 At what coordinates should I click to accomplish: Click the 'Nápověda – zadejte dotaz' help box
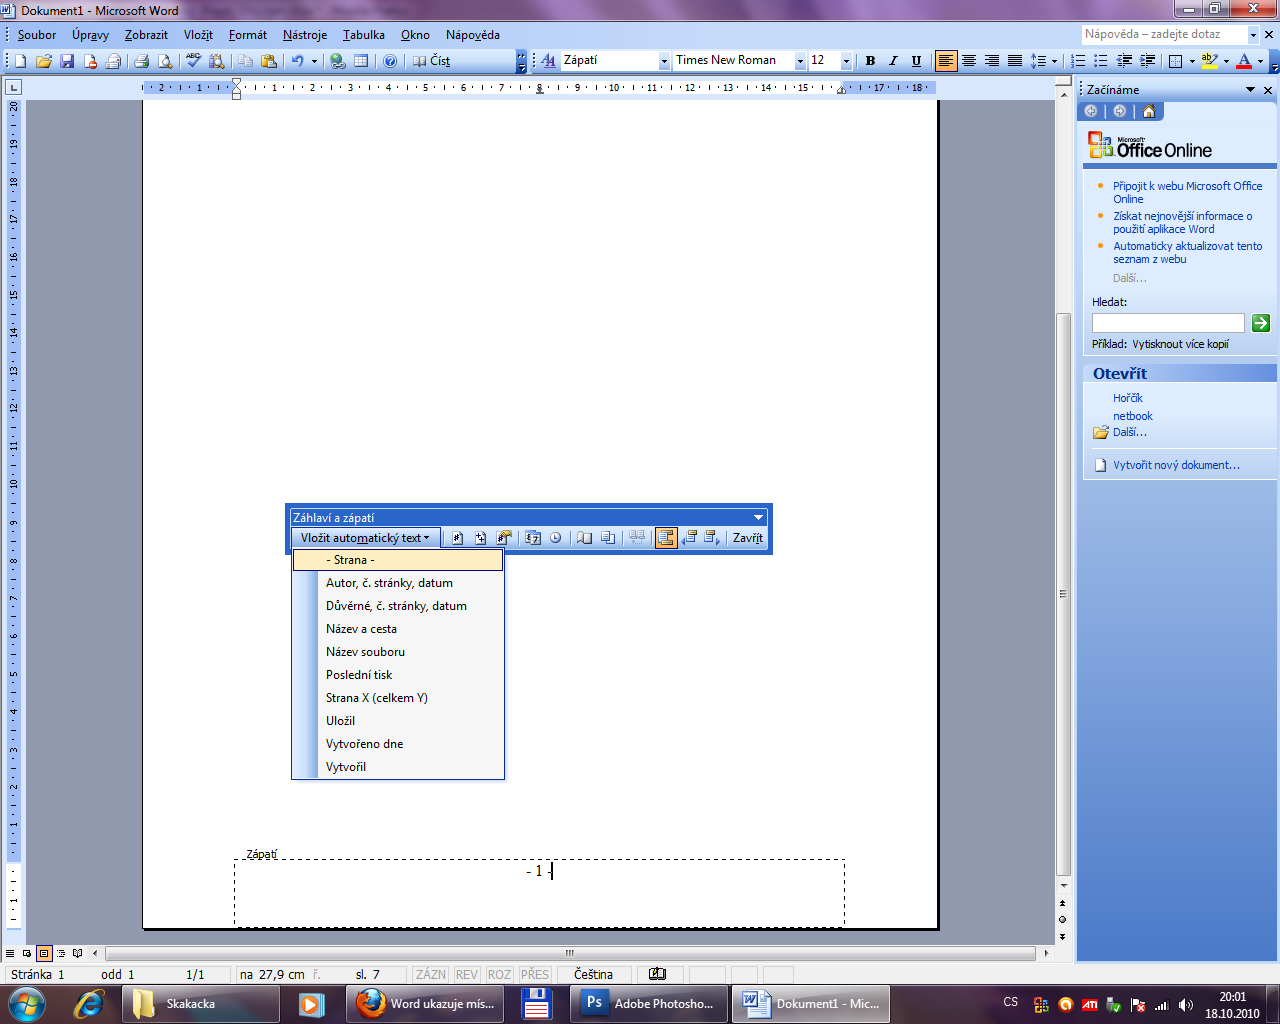point(1164,34)
